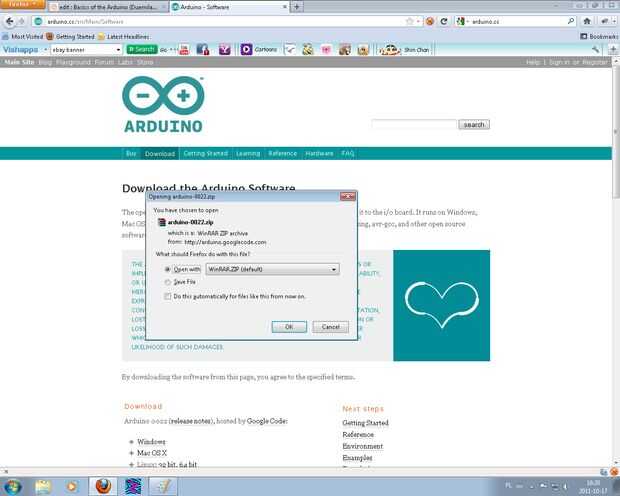Click the Environment link under Next steps
This screenshot has height=496, width=620.
363,446
